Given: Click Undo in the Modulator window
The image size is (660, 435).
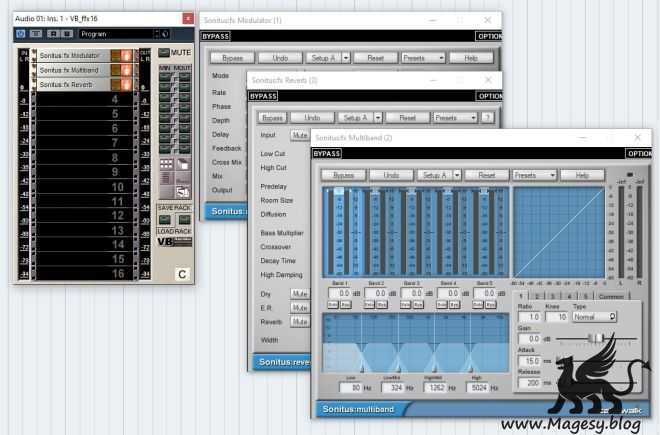Looking at the screenshot, I should [280, 58].
